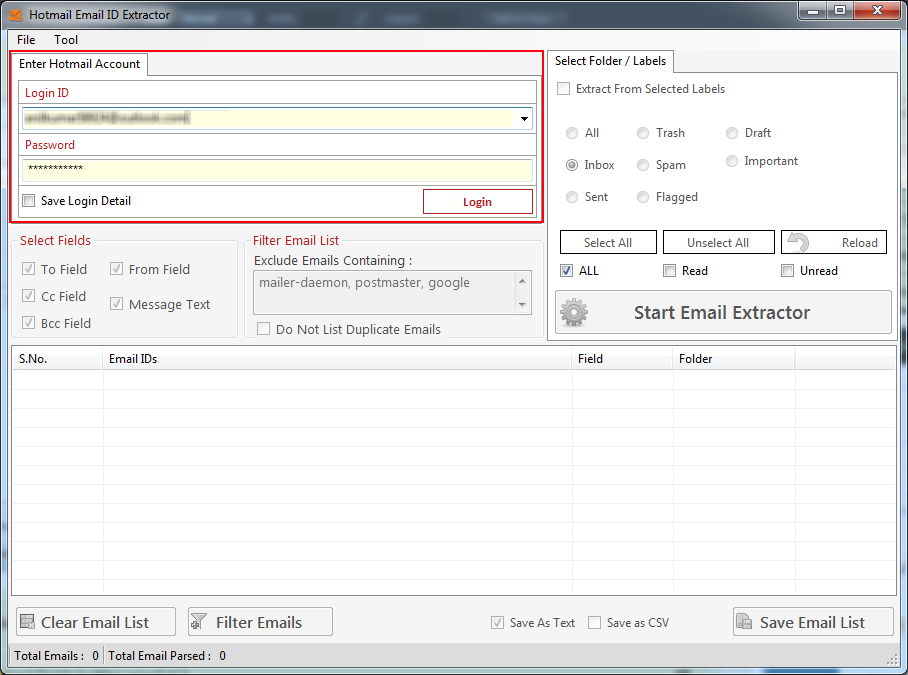Select the Inbox radio button

pyautogui.click(x=572, y=165)
